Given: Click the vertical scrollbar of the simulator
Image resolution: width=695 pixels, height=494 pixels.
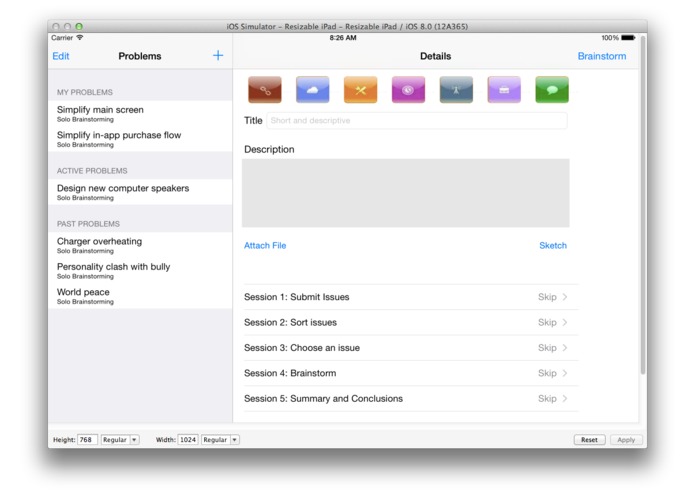Looking at the screenshot, I should point(643,206).
